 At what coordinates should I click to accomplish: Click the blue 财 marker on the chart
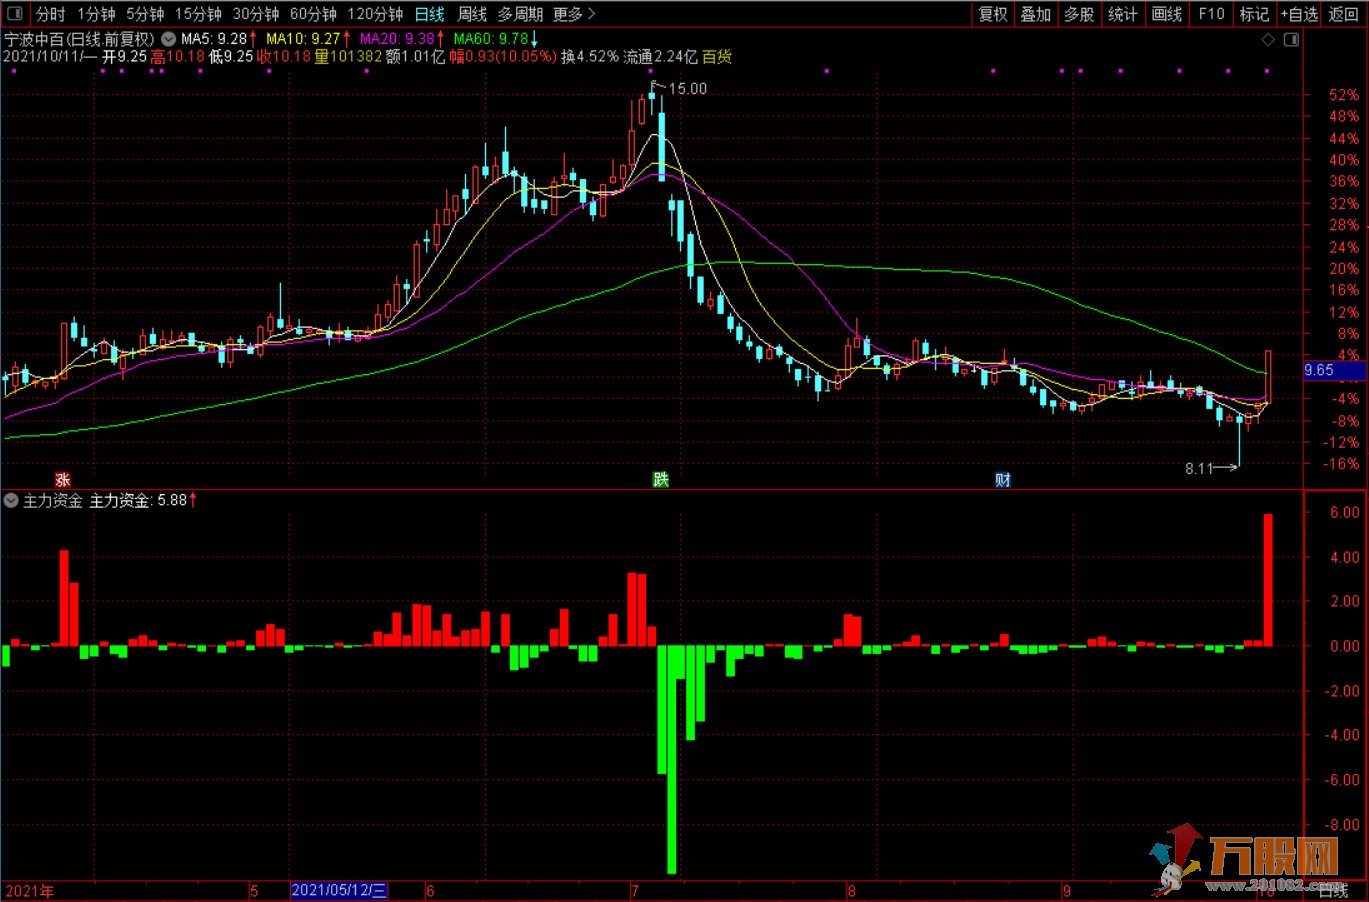1002,480
